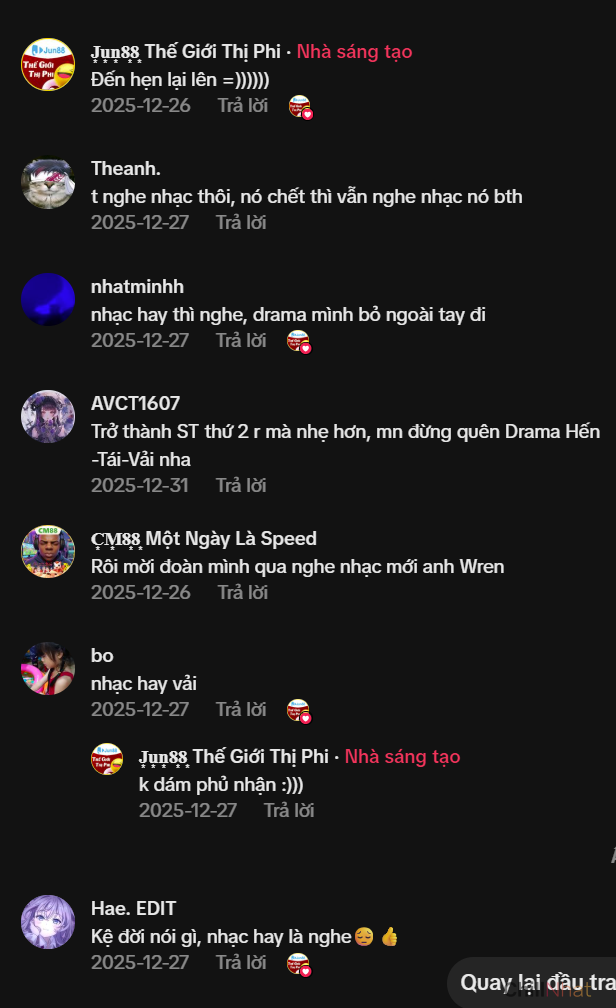The width and height of the screenshot is (616, 1008).
Task: Open CM88 Một Ngày Là Speed avatar
Action: [48, 552]
